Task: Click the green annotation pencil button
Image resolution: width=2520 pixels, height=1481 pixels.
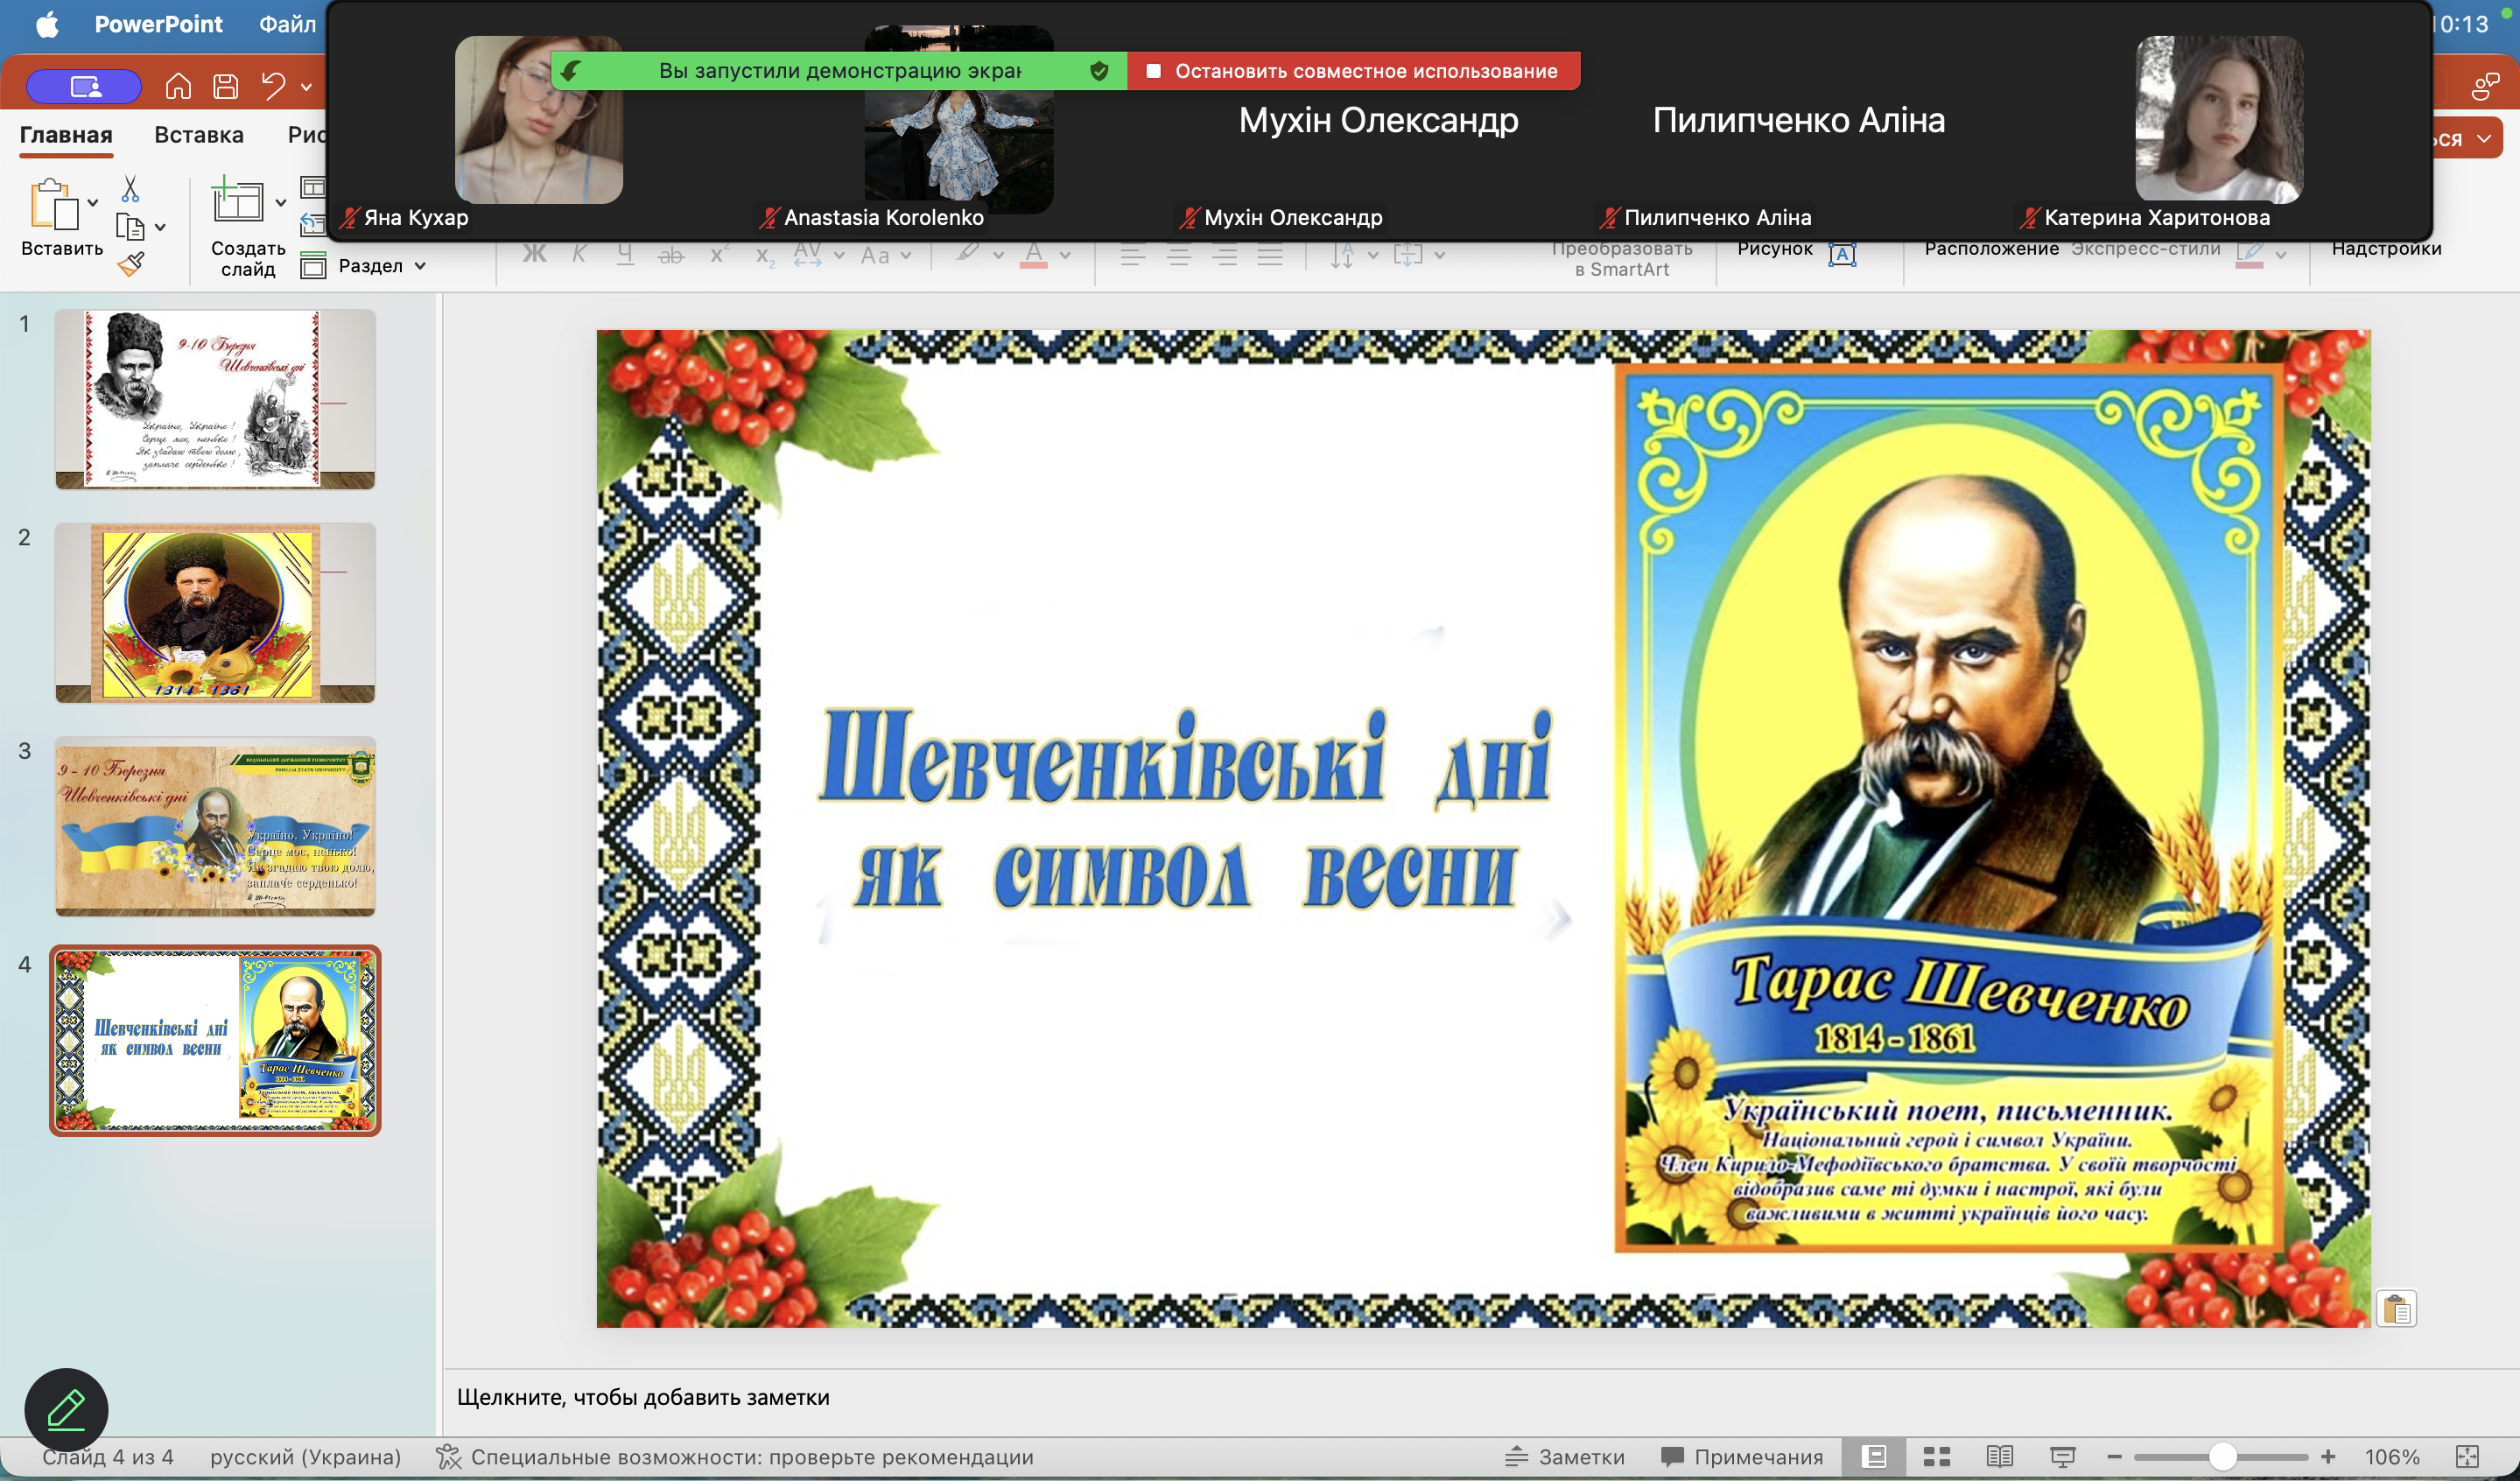Action: click(x=66, y=1409)
